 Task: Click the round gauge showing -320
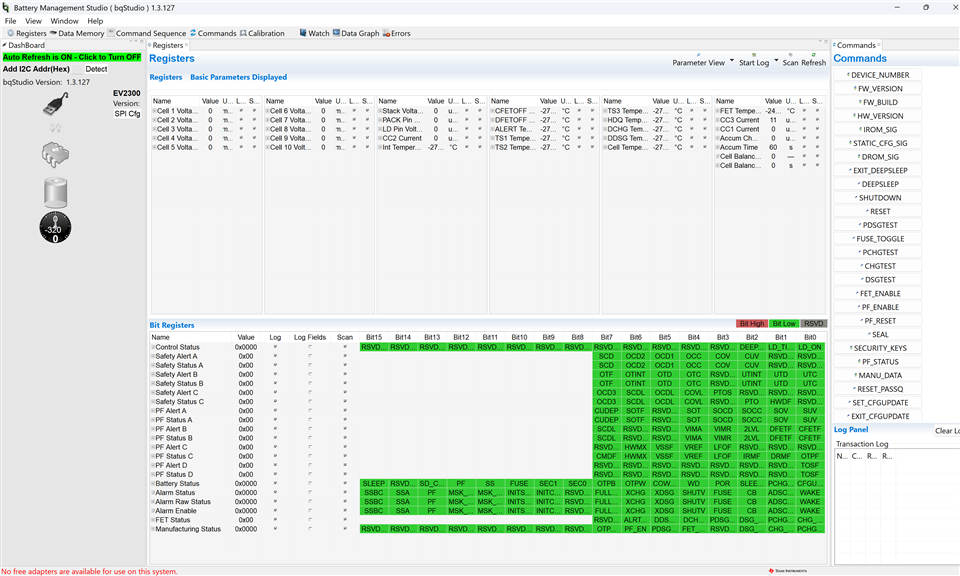55,228
